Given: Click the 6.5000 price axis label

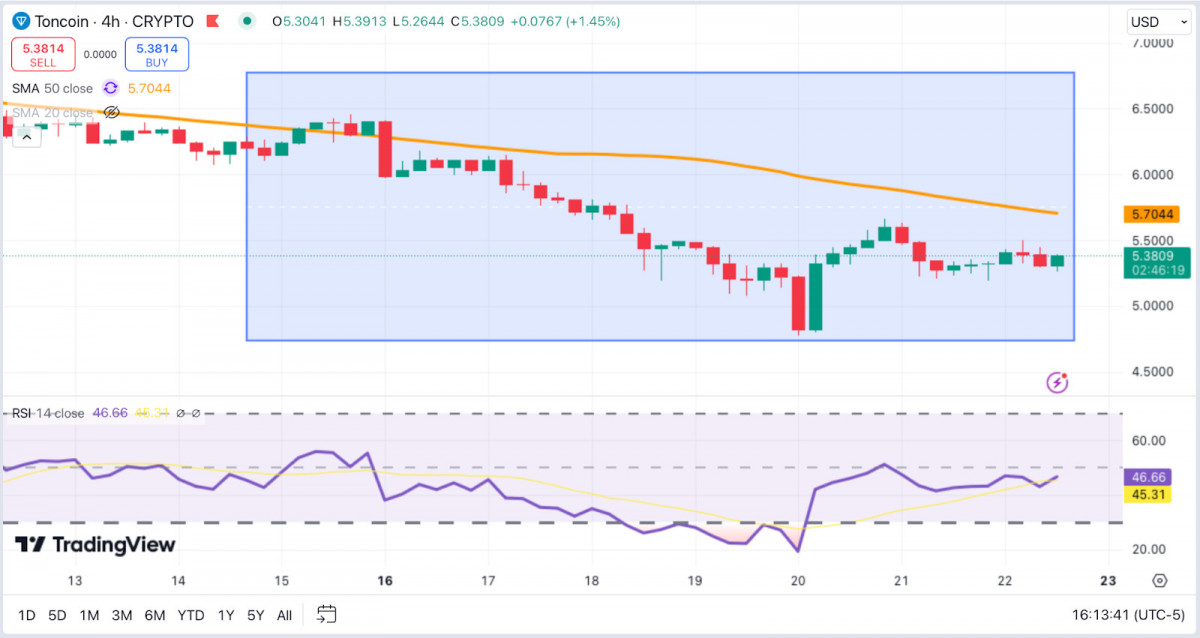Looking at the screenshot, I should [1152, 109].
